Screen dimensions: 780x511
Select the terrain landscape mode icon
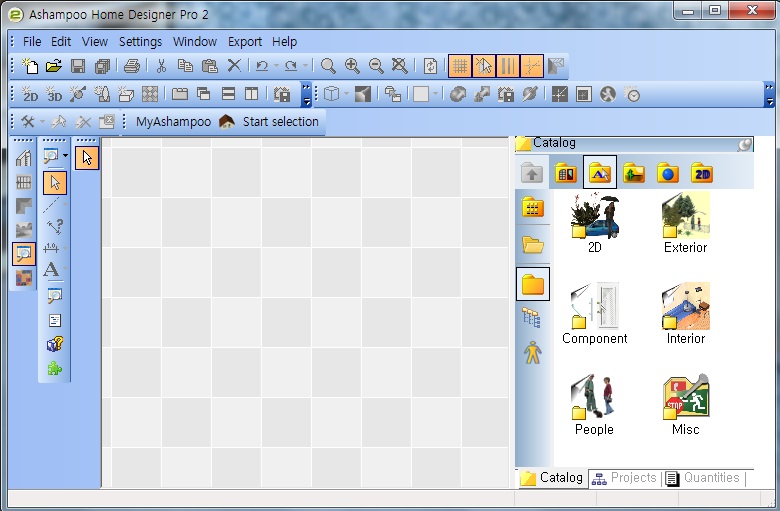click(x=23, y=229)
